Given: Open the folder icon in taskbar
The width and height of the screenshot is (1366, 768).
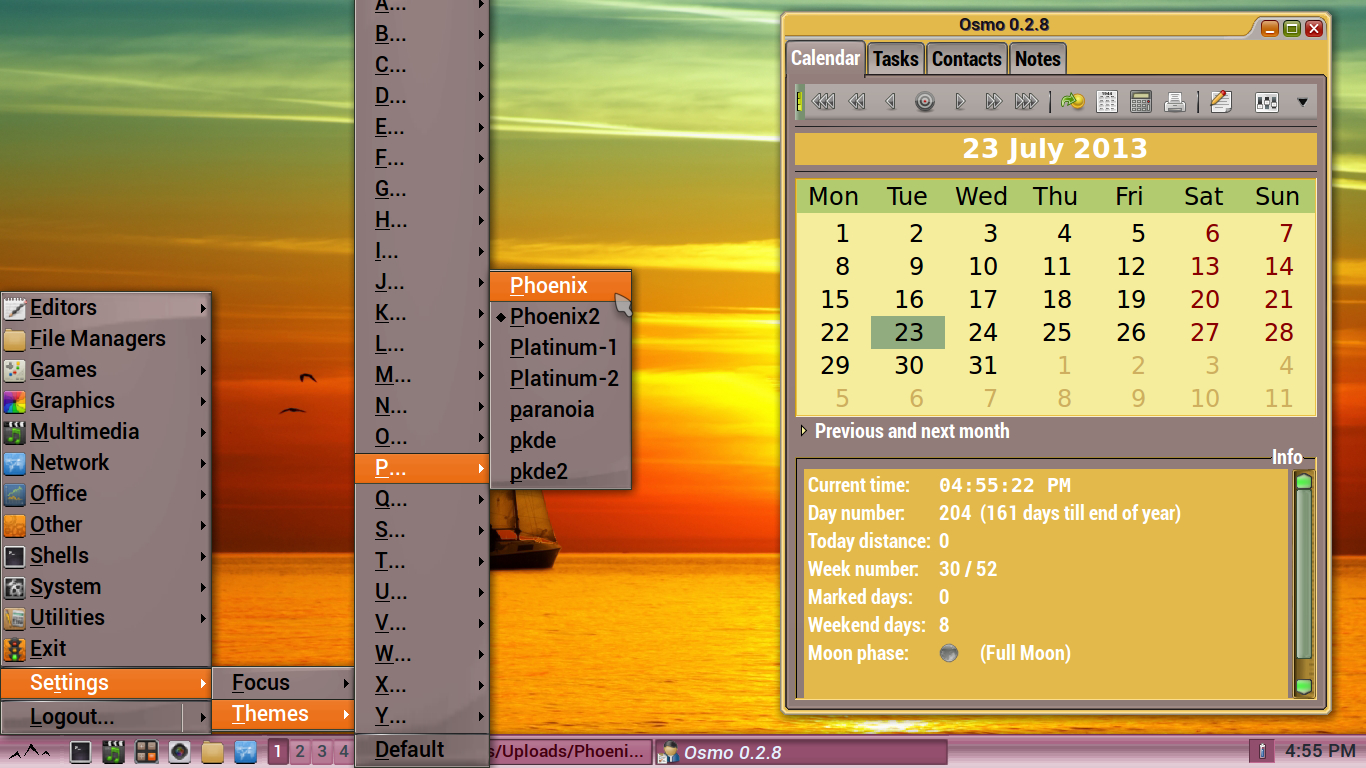Looking at the screenshot, I should click(212, 752).
